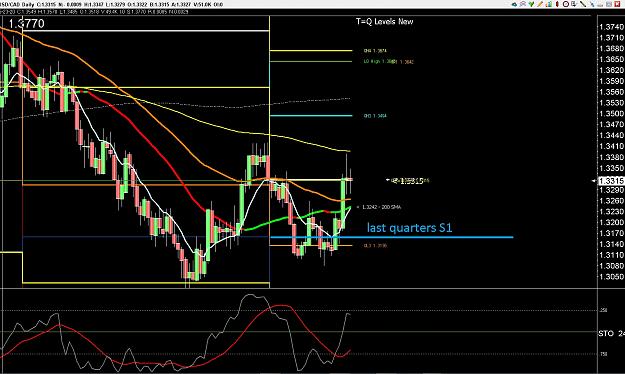Click the STO stochastic indicator label
The image size is (625, 374).
(x=606, y=333)
